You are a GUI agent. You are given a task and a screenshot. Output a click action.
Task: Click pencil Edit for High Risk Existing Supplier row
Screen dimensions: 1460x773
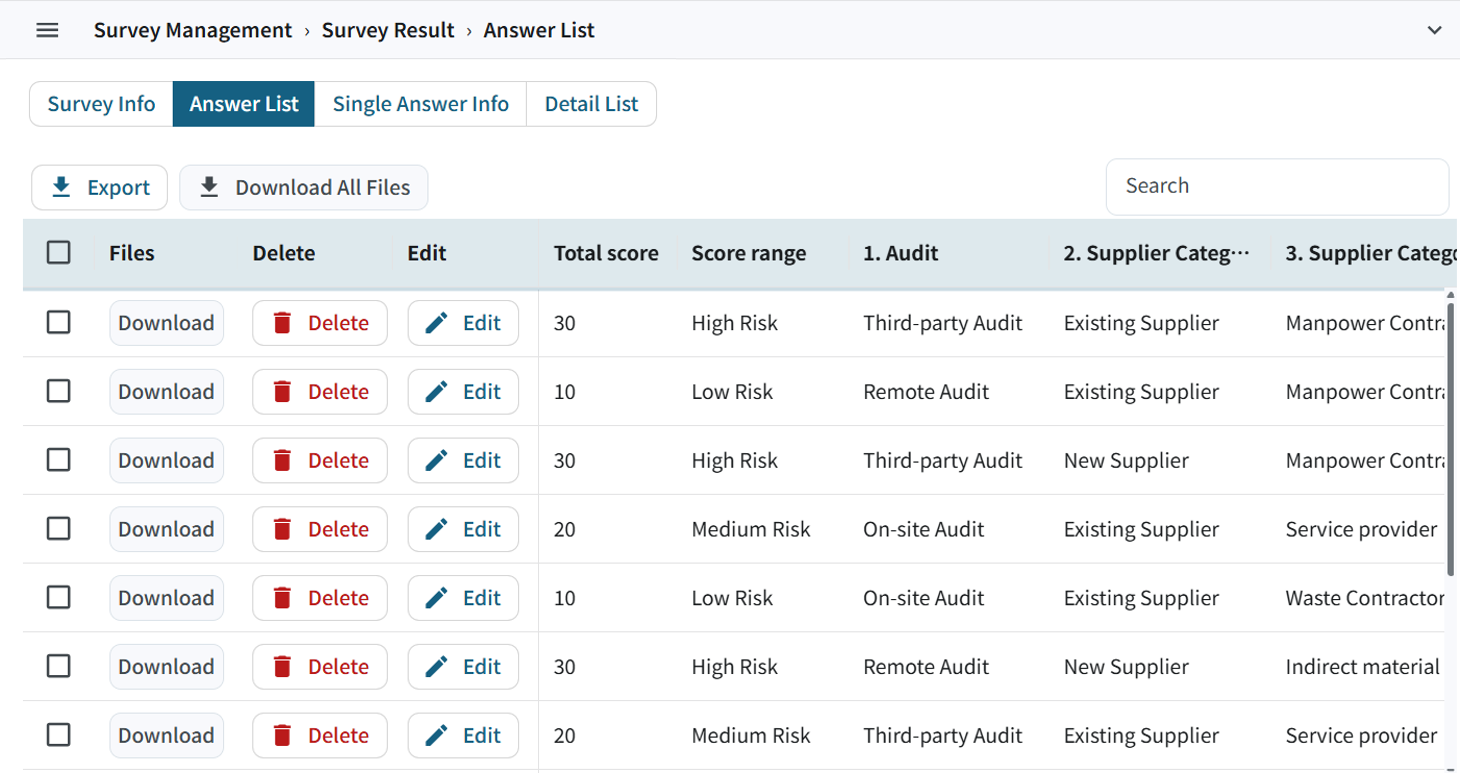(463, 323)
